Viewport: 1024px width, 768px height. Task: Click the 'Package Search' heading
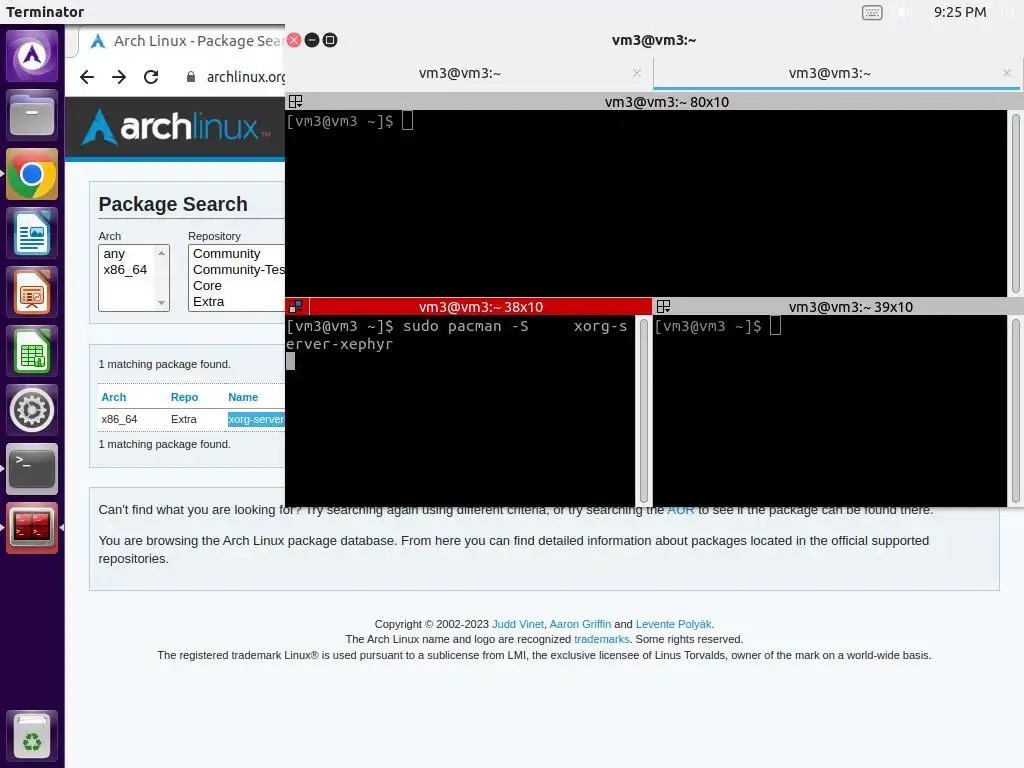[173, 204]
